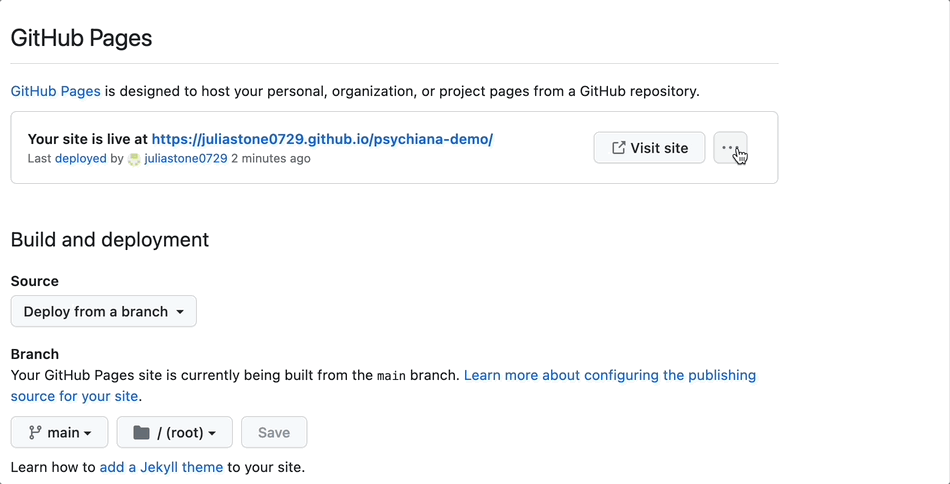
Task: Open the main branch selector dropdown
Action: click(59, 433)
